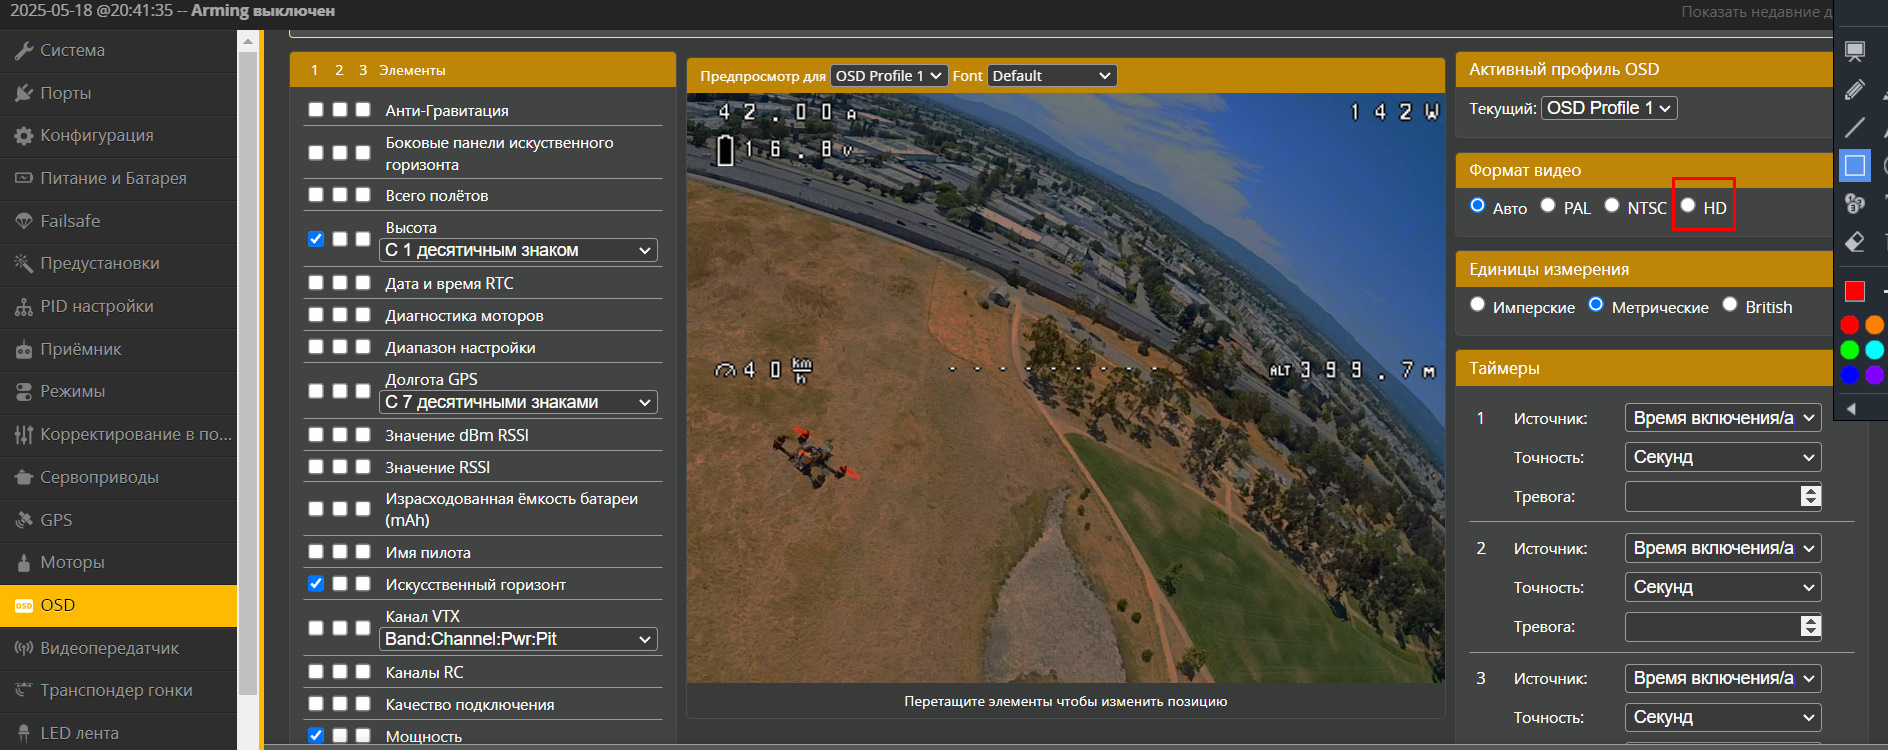Enable Анти-Гравитация for OSD profile 1
Screen dimensions: 1888x750
pyautogui.click(x=316, y=110)
